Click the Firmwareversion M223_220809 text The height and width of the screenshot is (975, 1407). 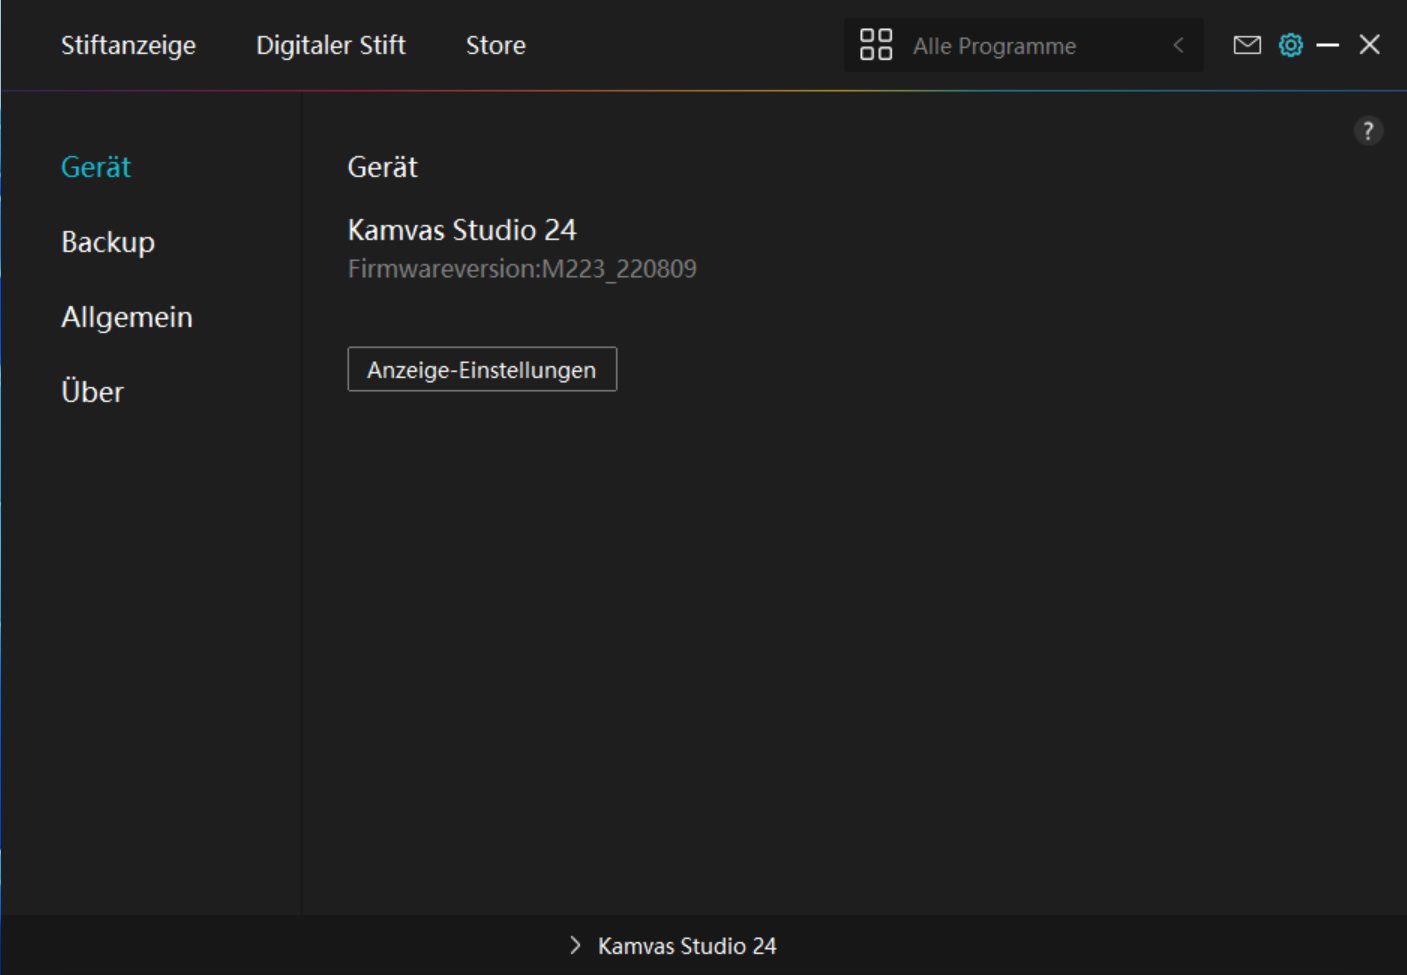(522, 269)
